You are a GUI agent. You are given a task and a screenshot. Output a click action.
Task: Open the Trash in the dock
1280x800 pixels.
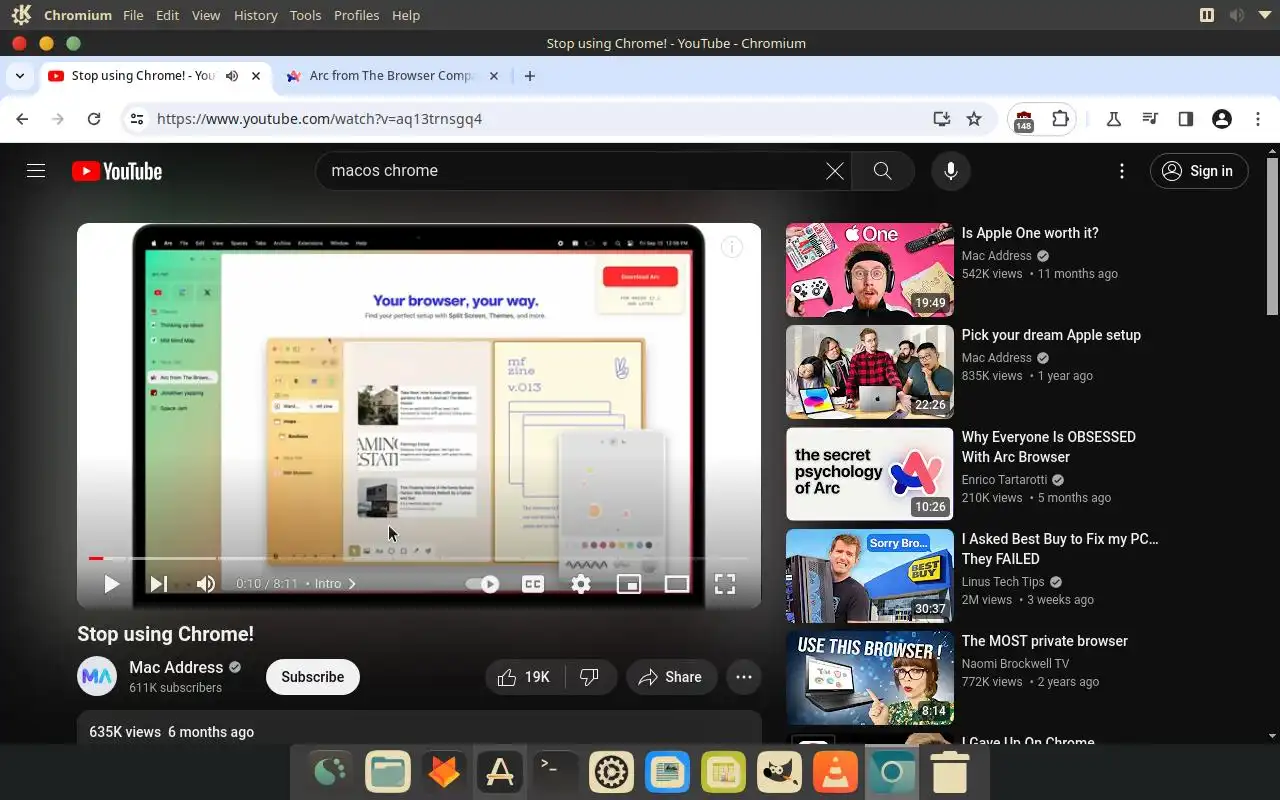pyautogui.click(x=949, y=772)
